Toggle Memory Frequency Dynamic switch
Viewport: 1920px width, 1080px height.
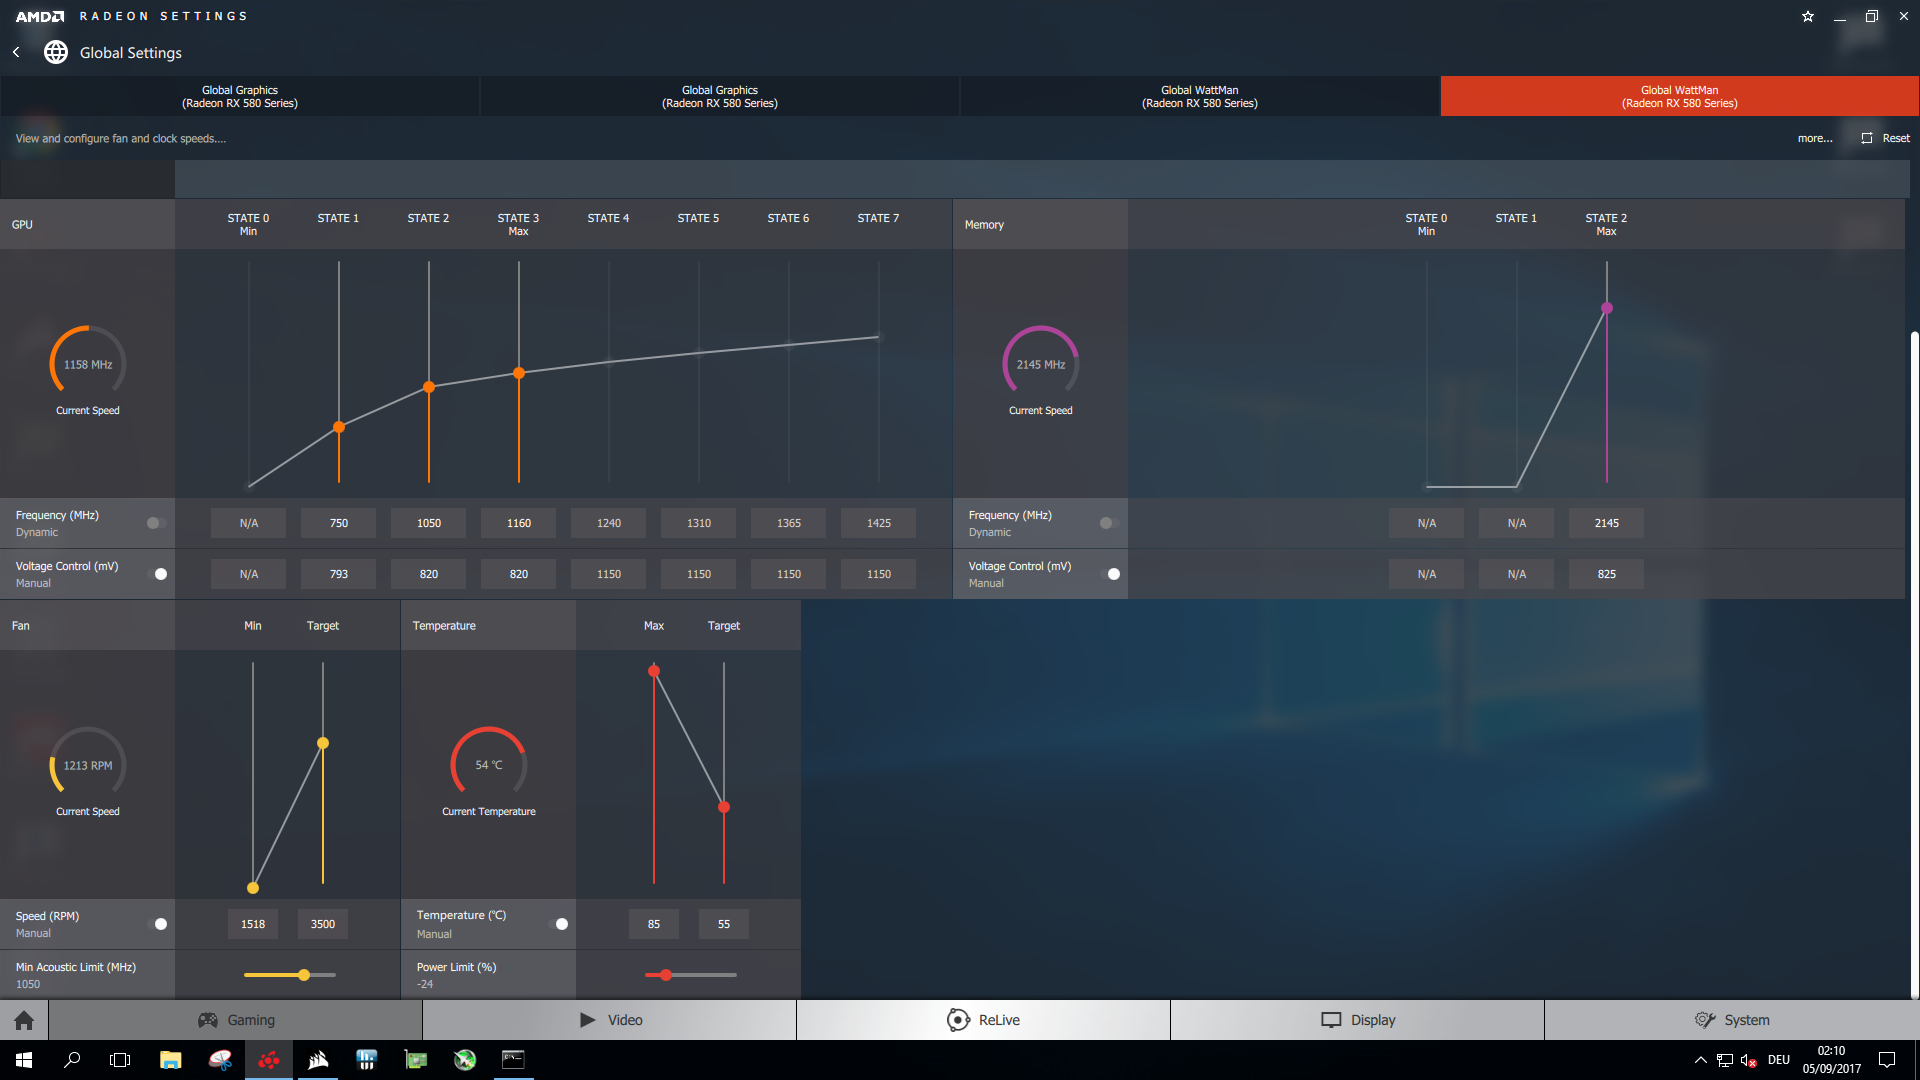[x=1109, y=523]
